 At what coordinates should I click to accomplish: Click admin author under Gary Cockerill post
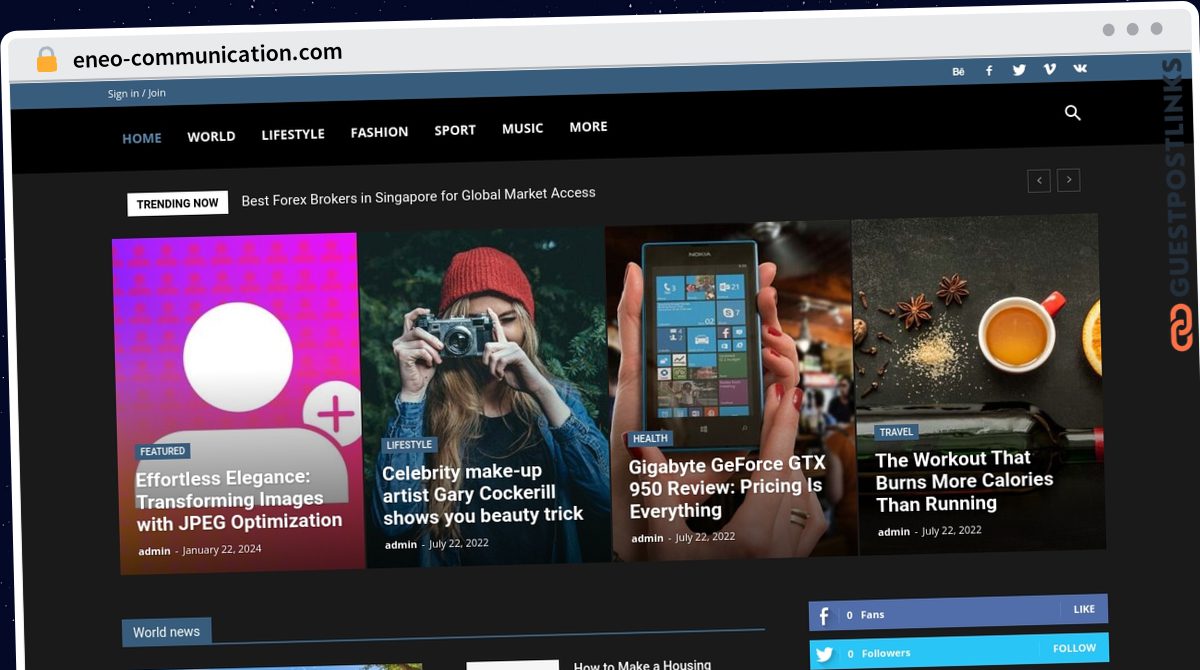coord(401,545)
